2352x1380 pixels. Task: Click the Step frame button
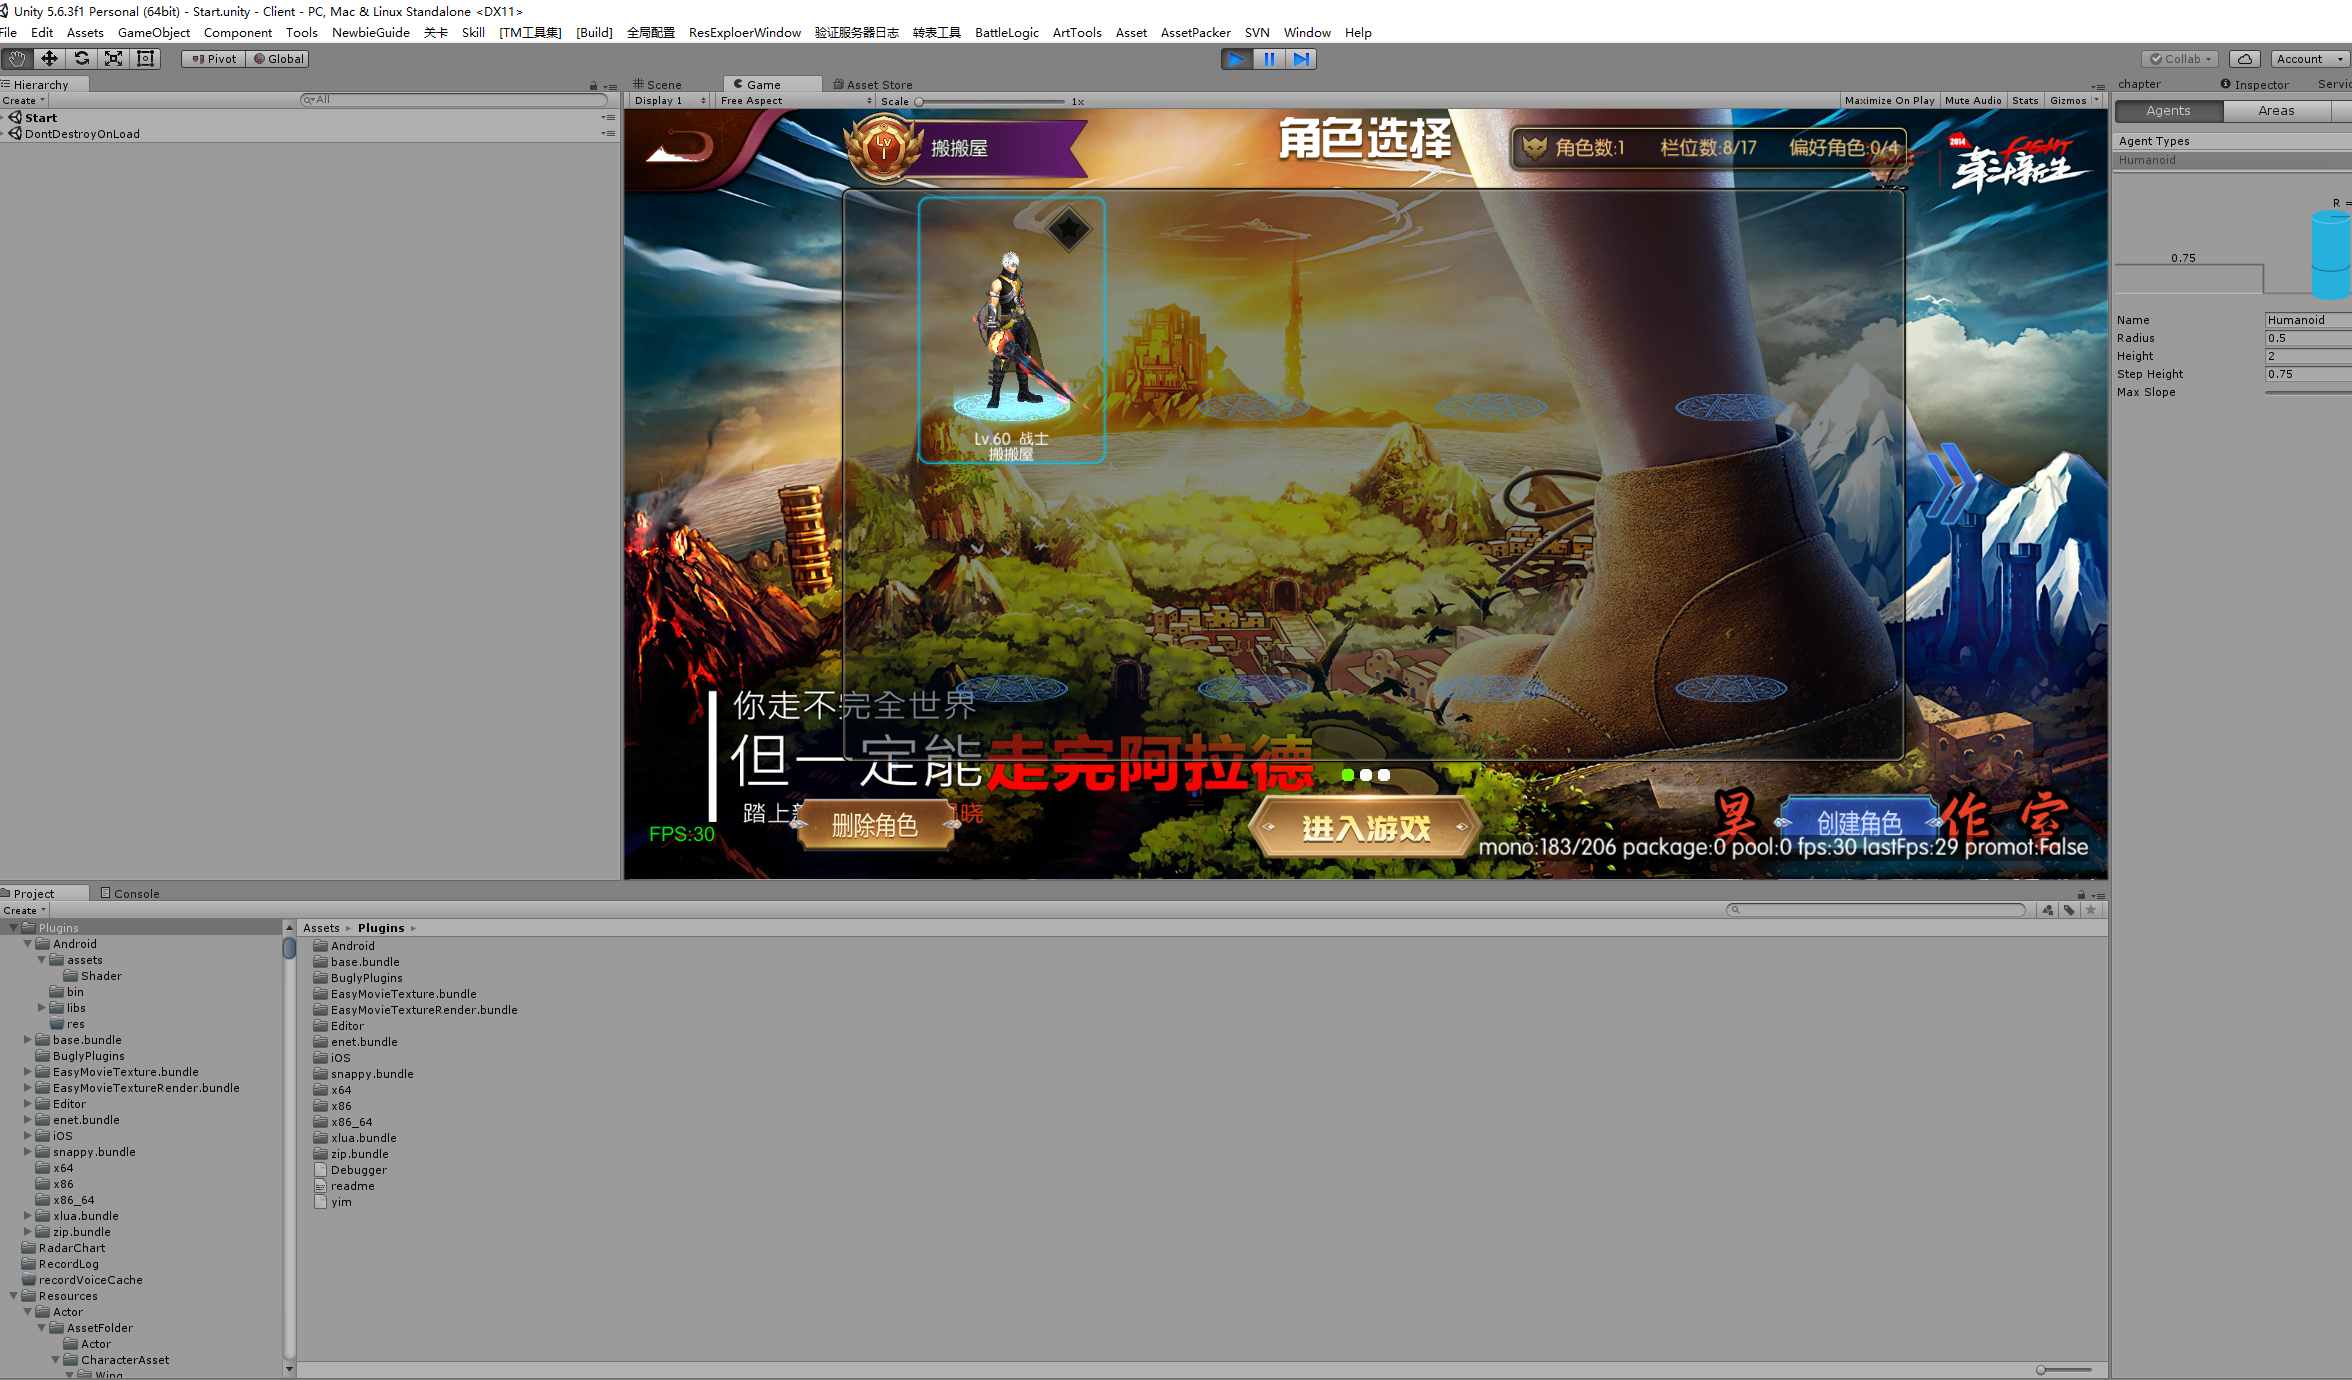tap(1301, 59)
